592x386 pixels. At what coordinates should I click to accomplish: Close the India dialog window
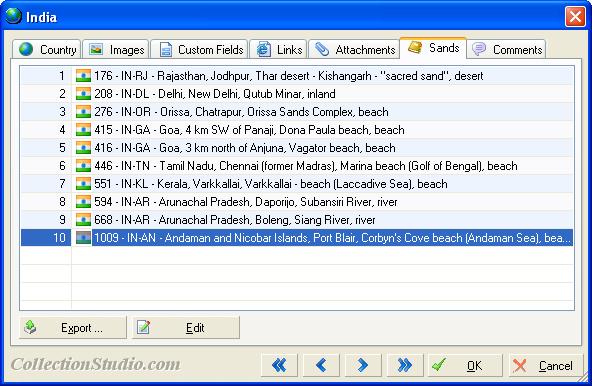point(575,16)
